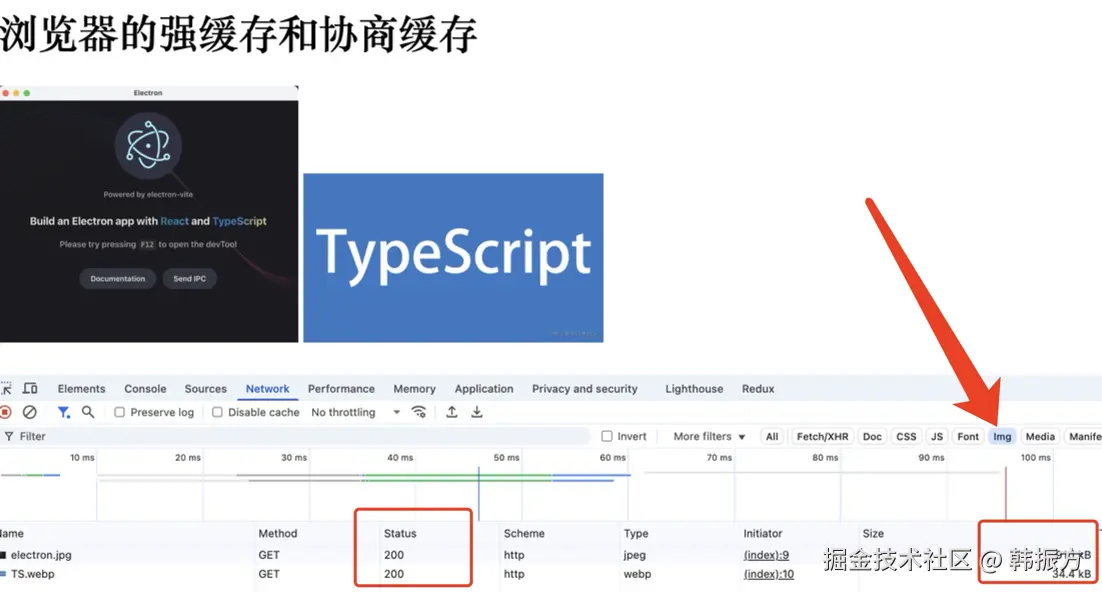
Task: Open the Application tab
Action: (484, 388)
